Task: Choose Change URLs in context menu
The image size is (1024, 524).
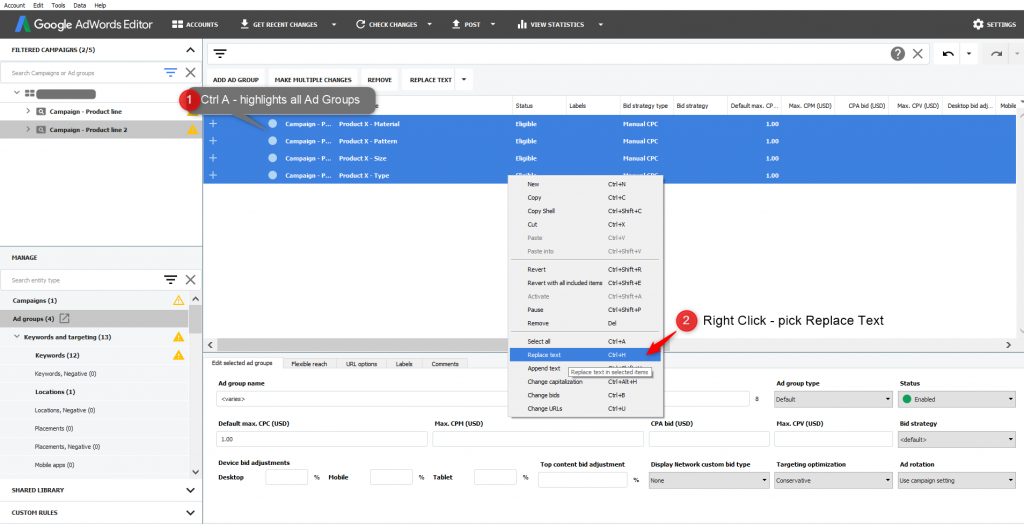Action: click(543, 408)
